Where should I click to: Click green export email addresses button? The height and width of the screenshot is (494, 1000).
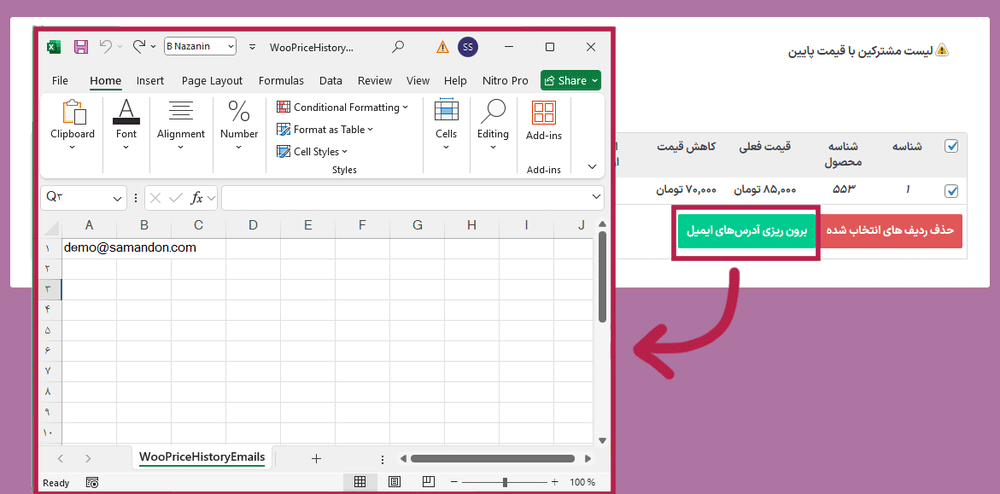(746, 231)
